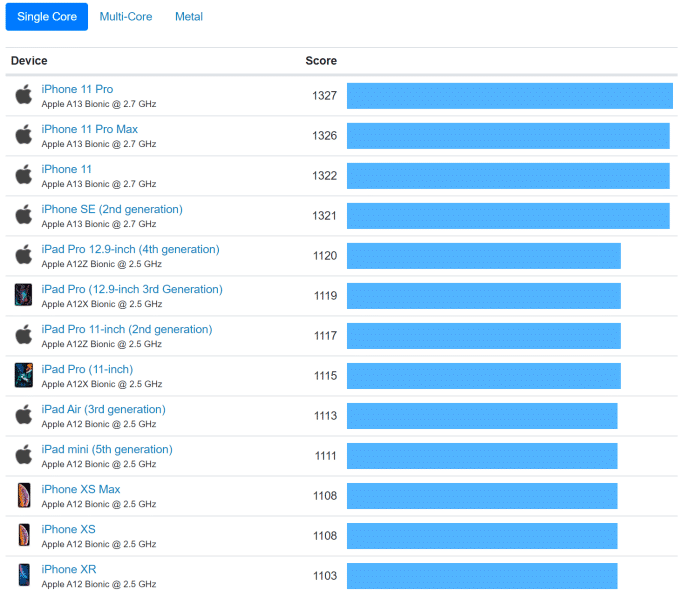The height and width of the screenshot is (590, 700).
Task: Open the Metal tab
Action: (189, 17)
